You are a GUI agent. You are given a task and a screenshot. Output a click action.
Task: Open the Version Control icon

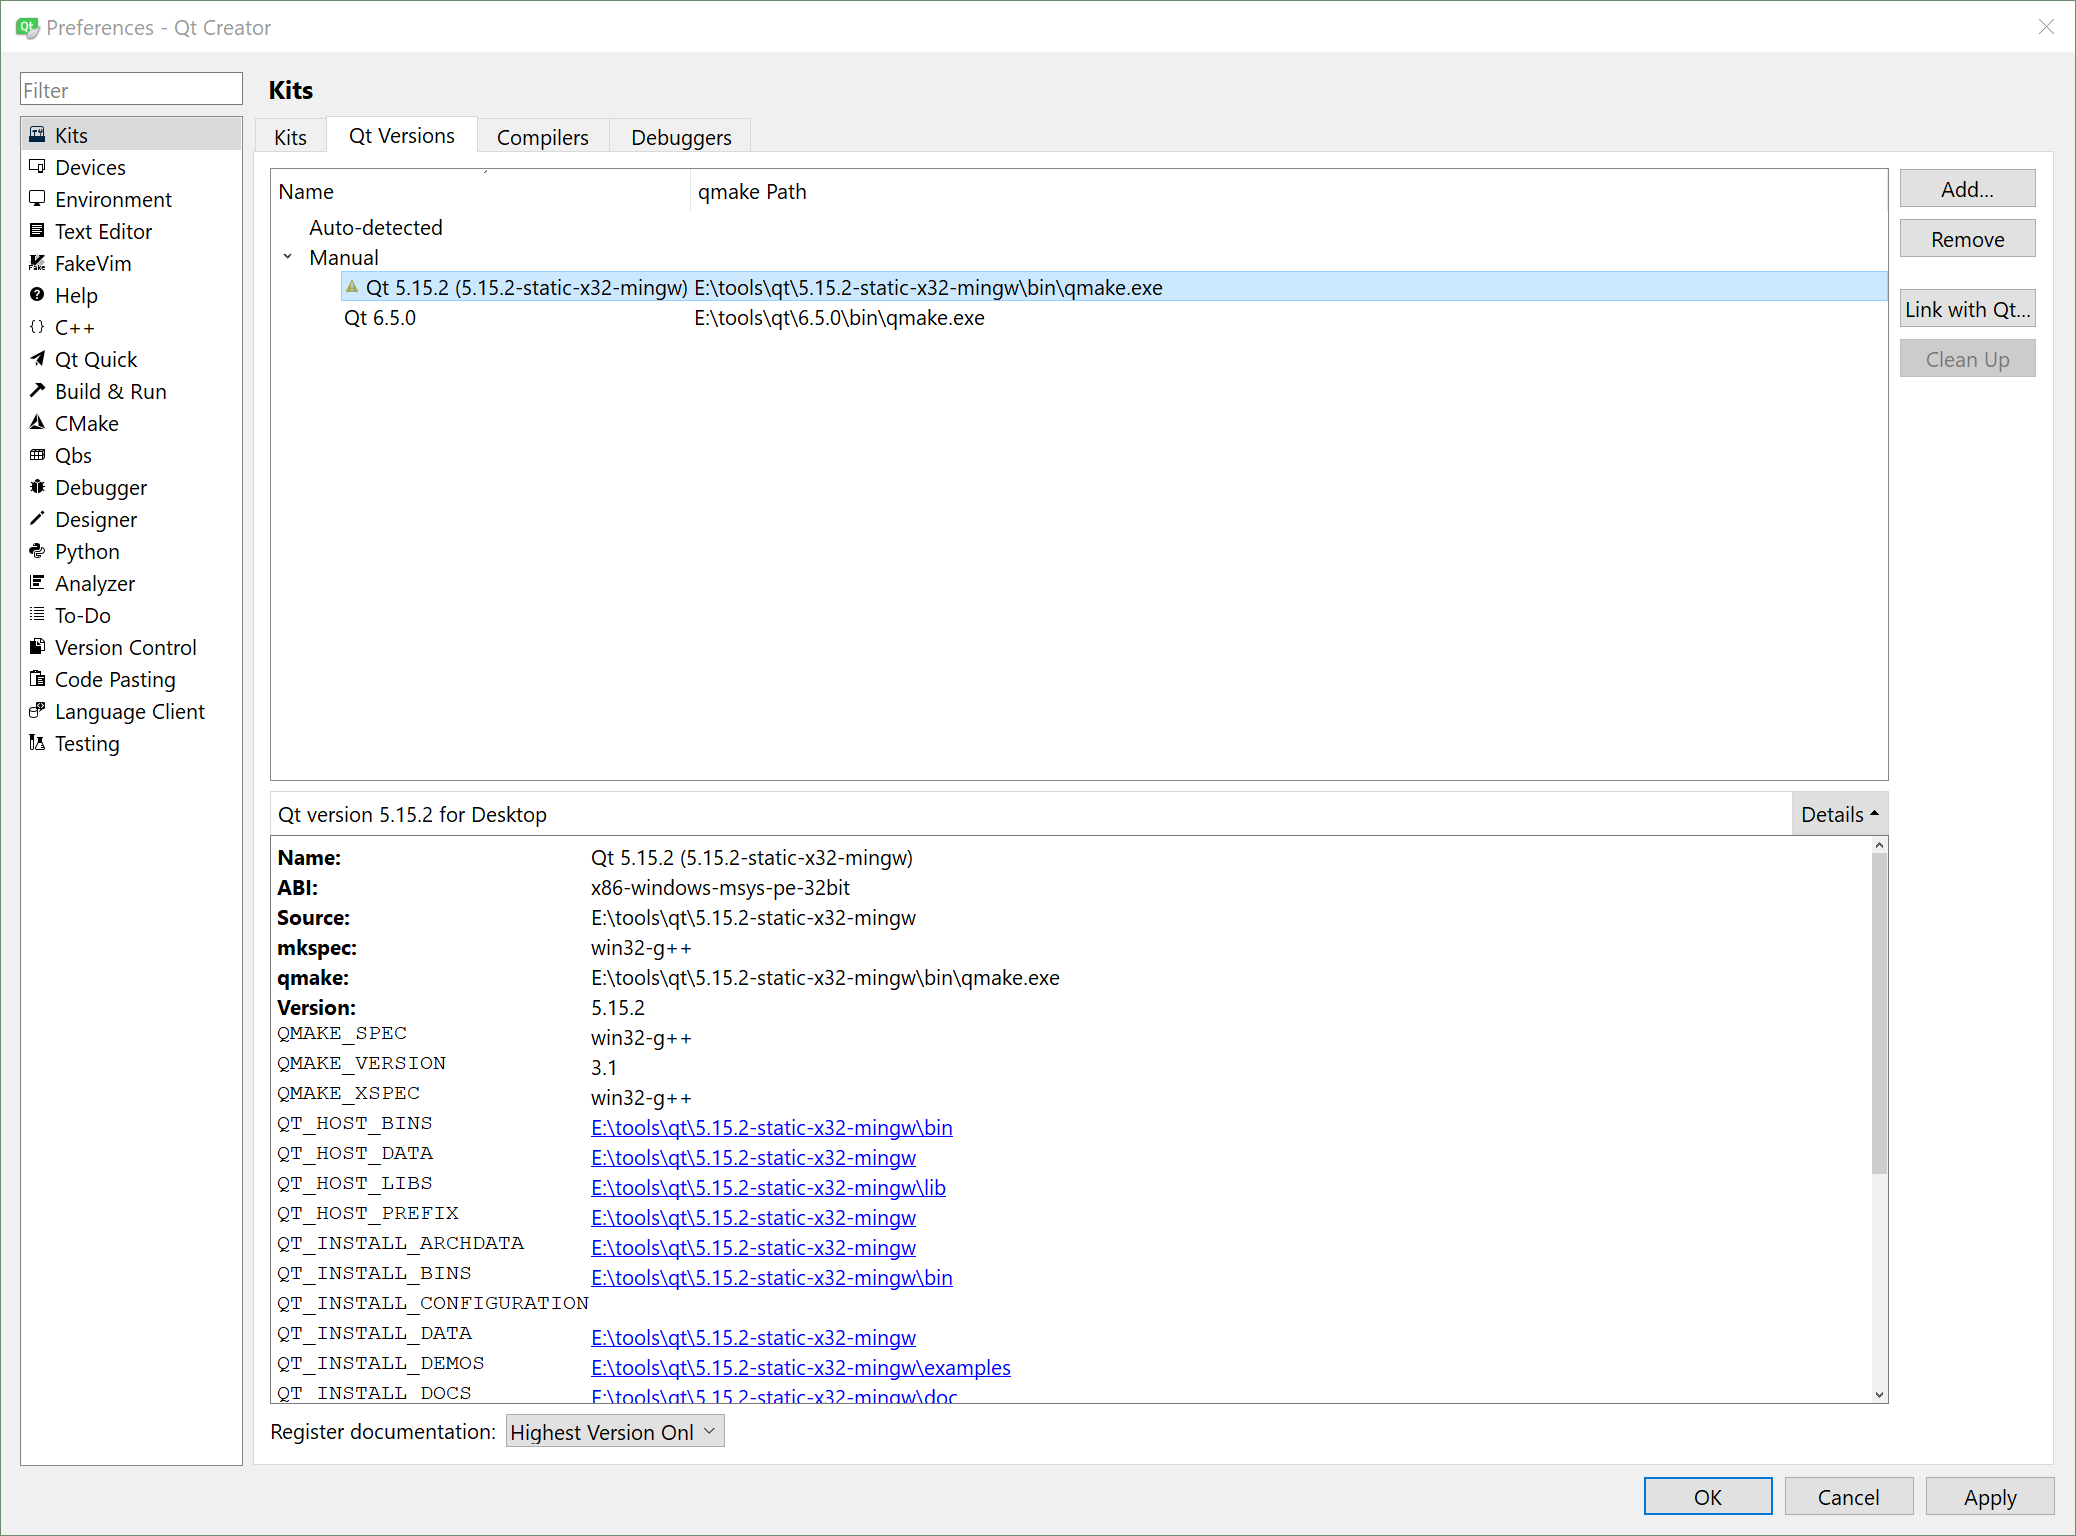[x=37, y=646]
